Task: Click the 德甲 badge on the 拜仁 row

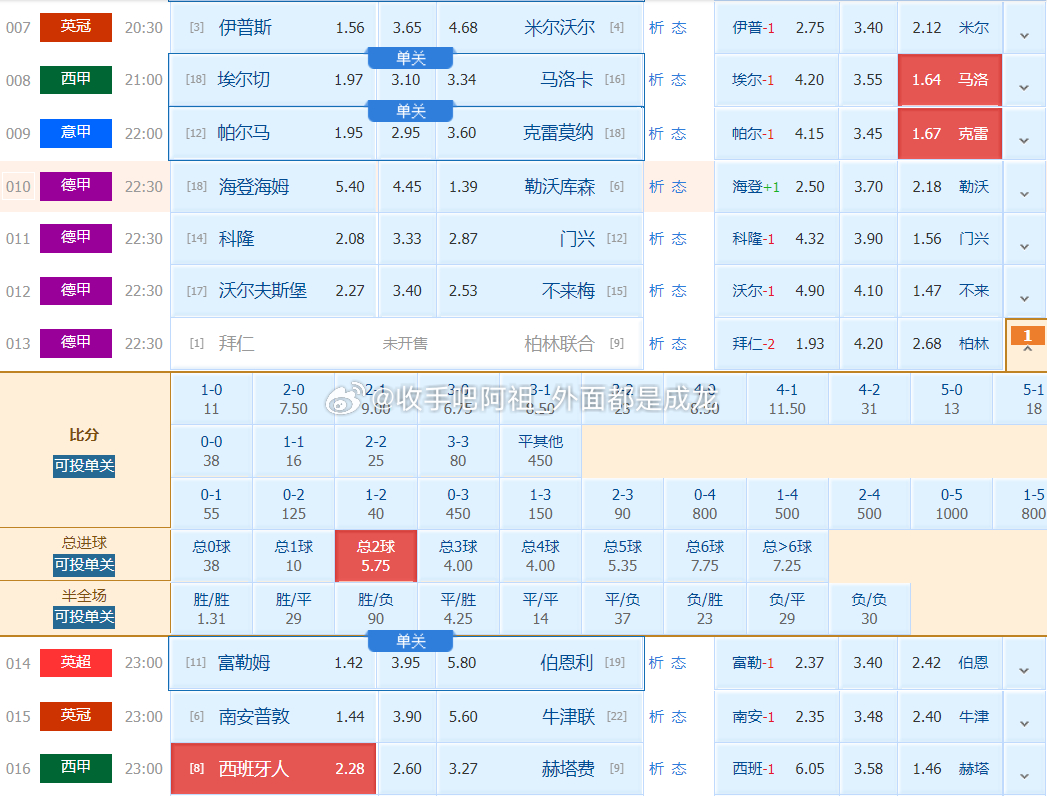Action: 75,343
